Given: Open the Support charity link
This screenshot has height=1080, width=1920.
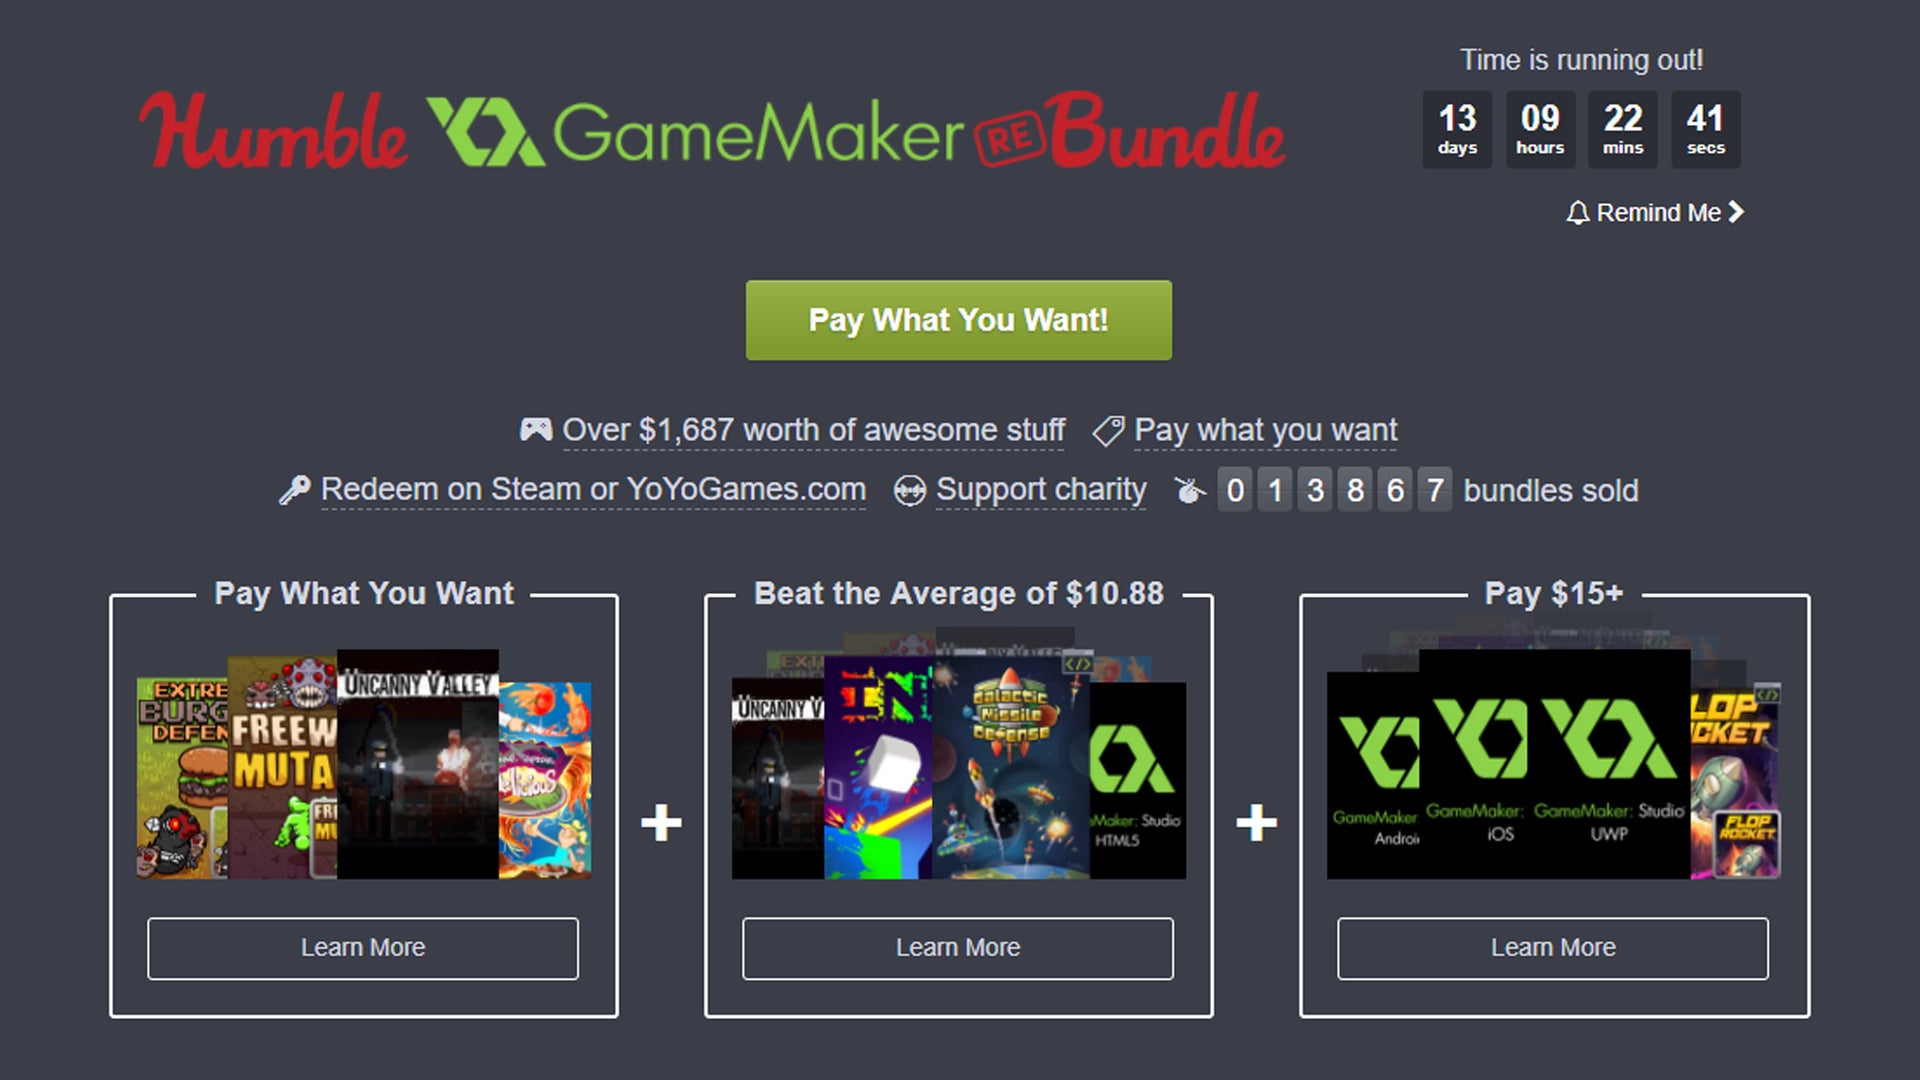Looking at the screenshot, I should (1041, 489).
